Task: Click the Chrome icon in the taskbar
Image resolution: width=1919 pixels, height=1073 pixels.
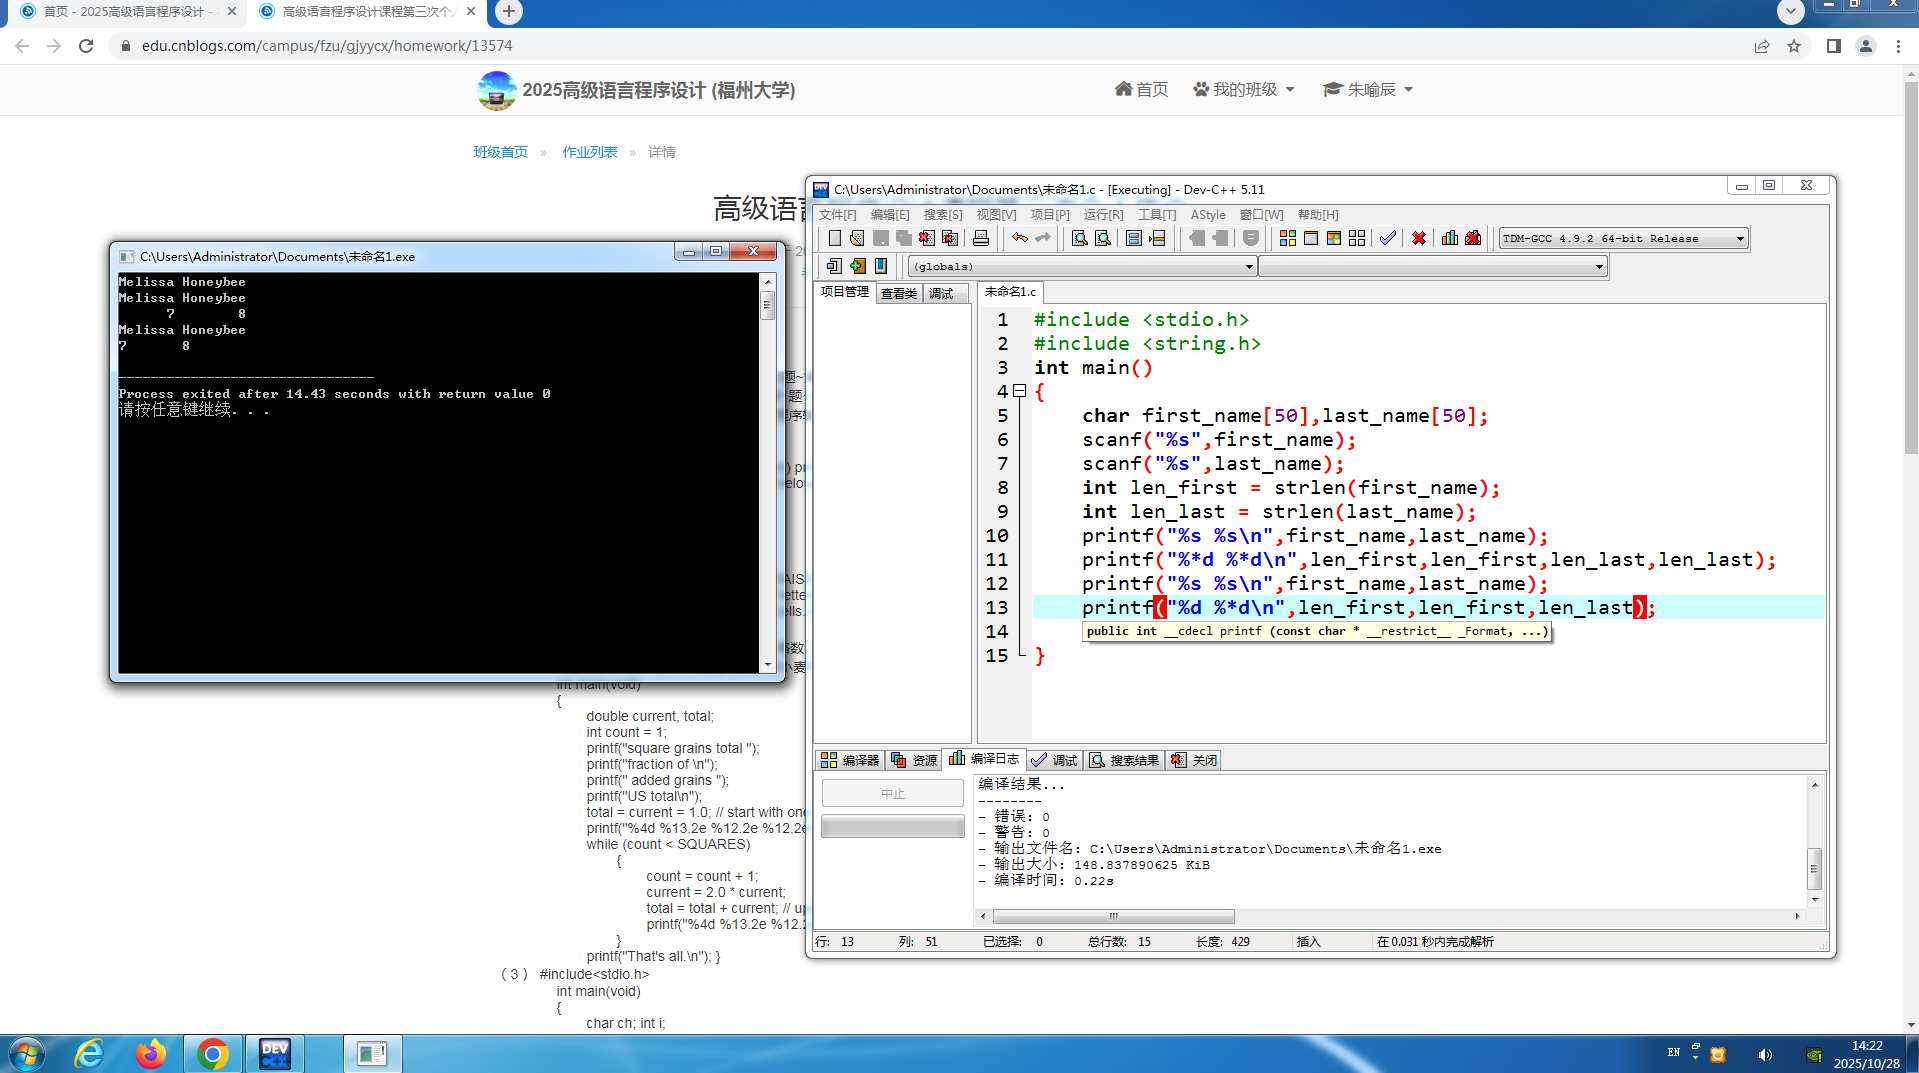Action: (212, 1054)
